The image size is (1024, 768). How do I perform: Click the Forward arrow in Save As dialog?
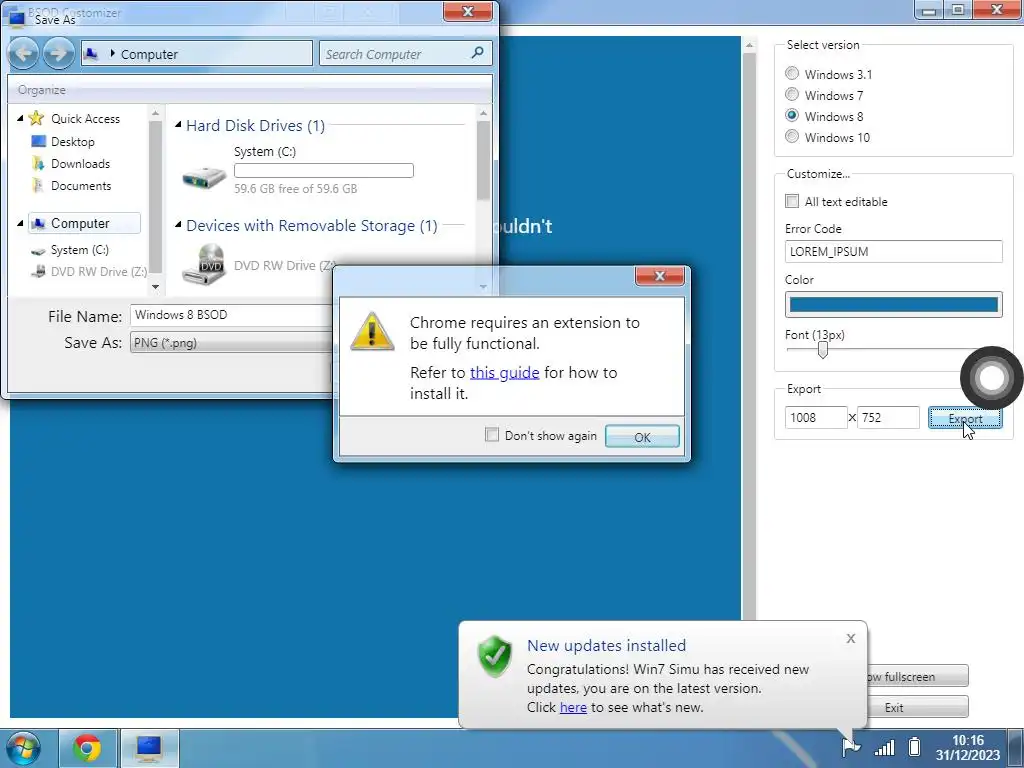(x=58, y=53)
